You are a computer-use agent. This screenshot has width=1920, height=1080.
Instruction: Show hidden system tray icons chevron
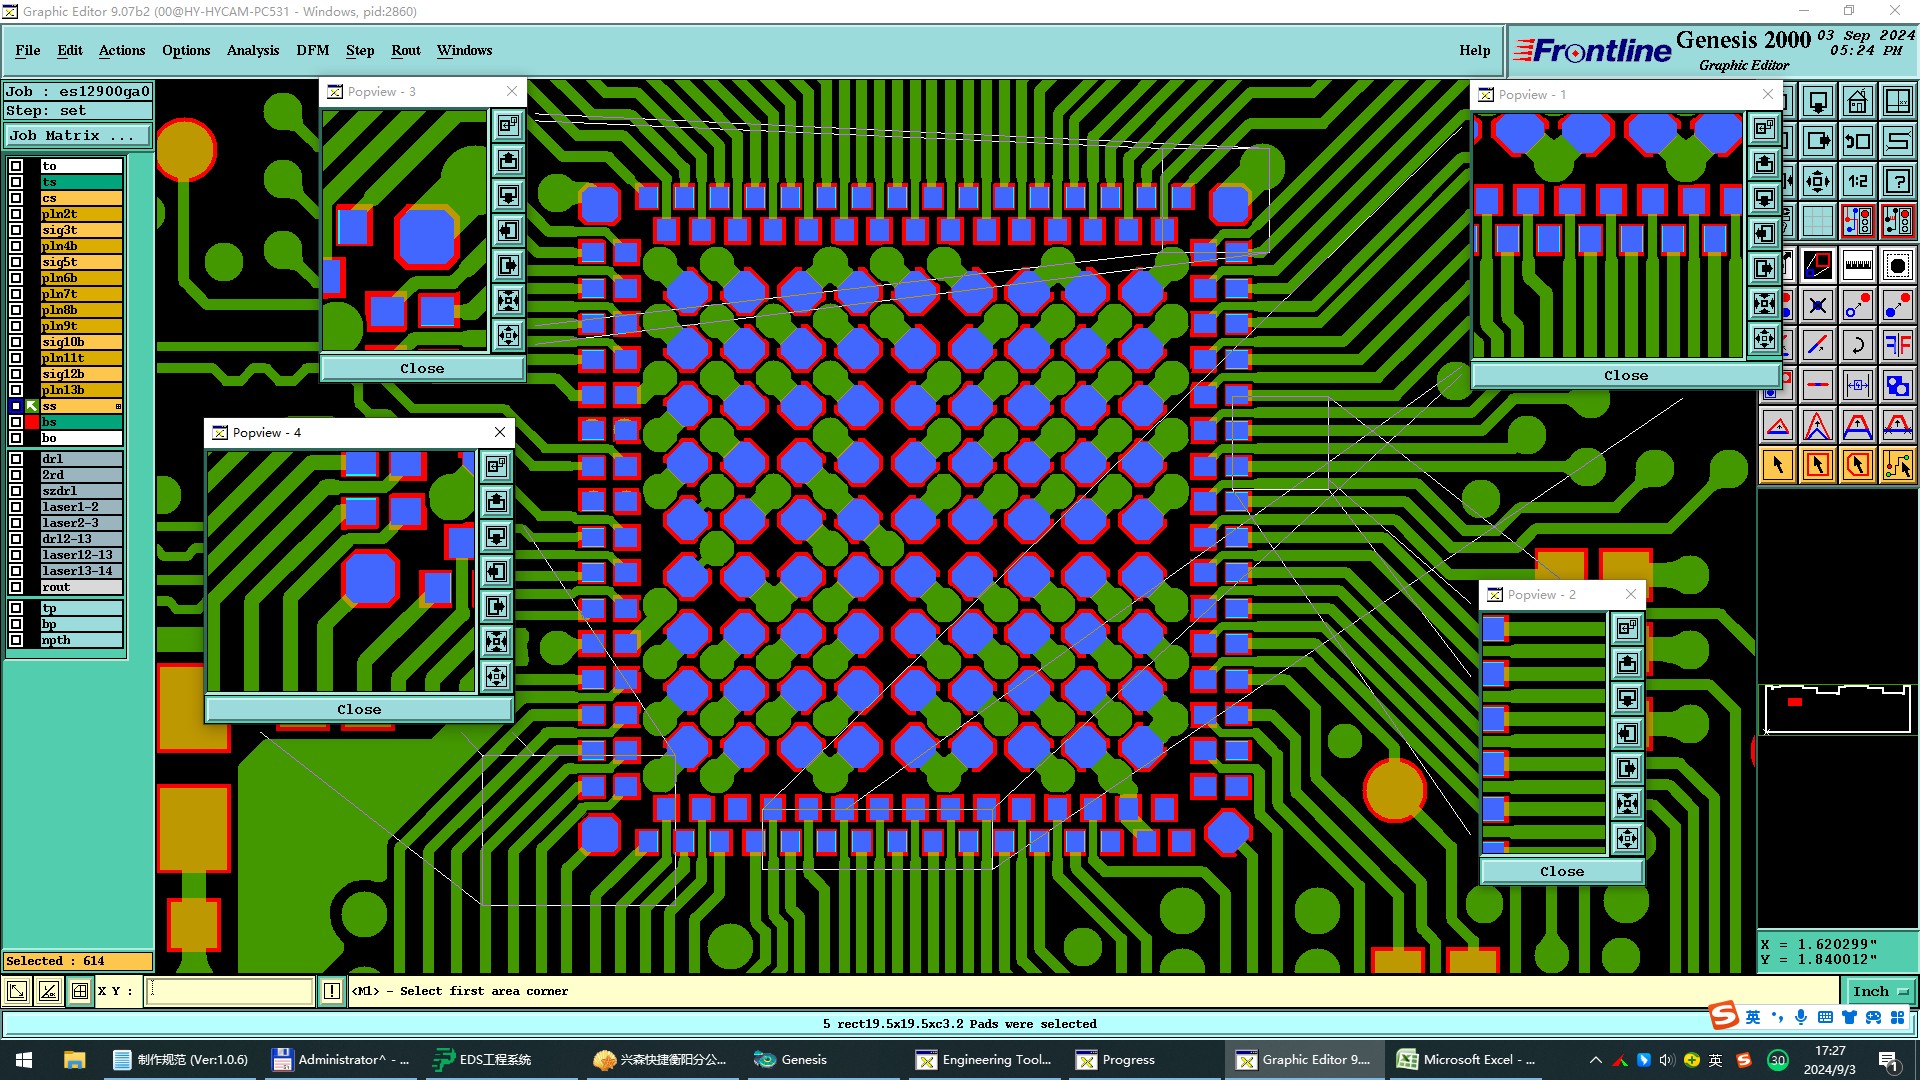coord(1595,1060)
